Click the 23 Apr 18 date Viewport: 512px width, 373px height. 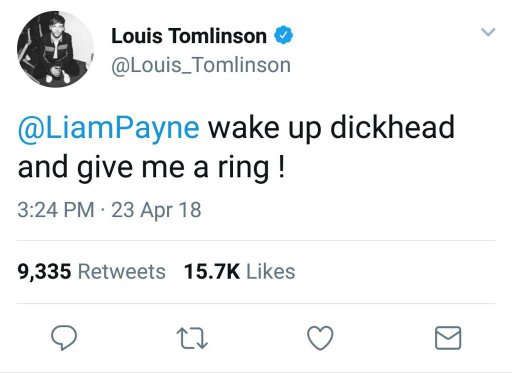click(x=156, y=210)
